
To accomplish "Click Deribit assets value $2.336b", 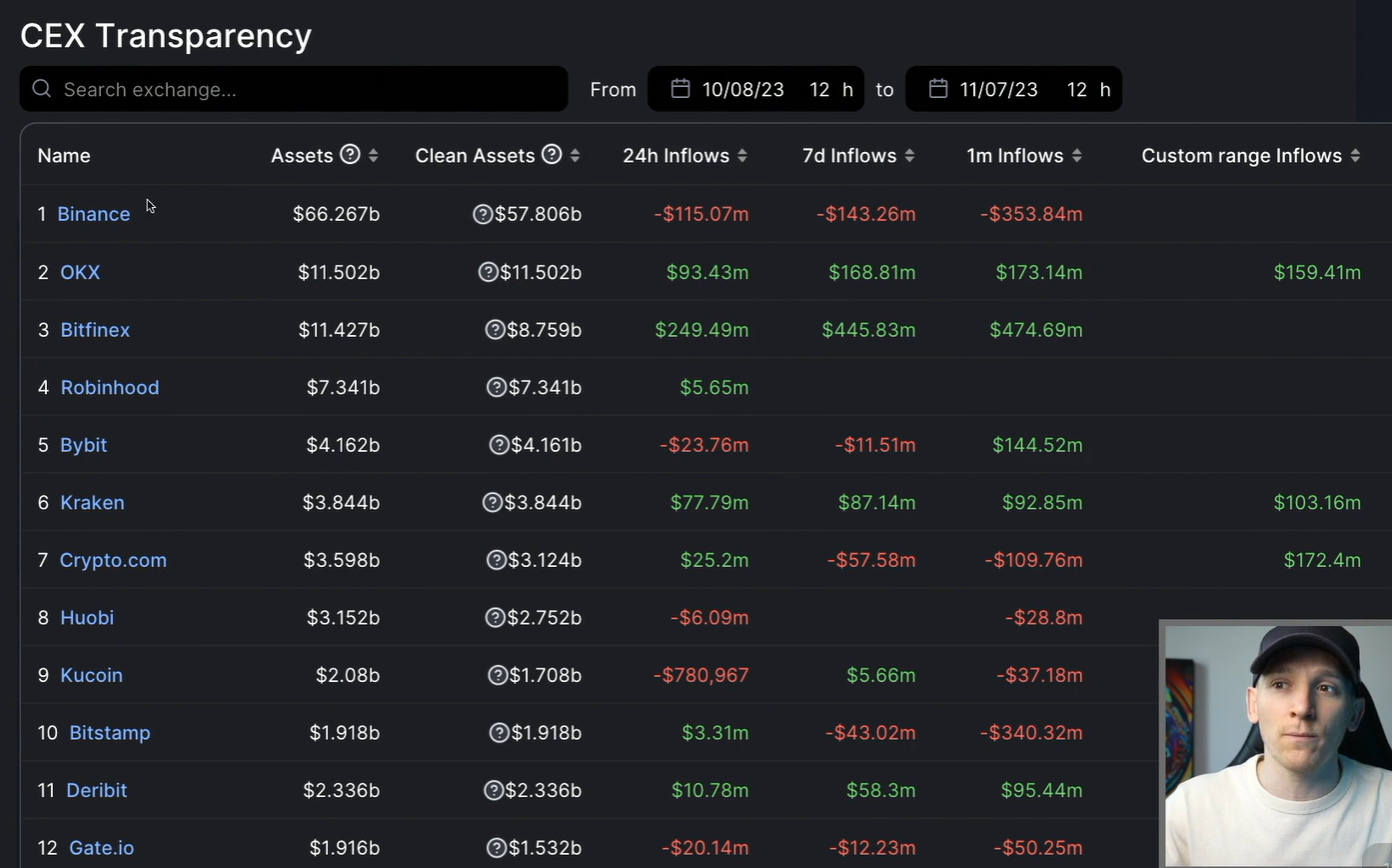I will point(341,790).
